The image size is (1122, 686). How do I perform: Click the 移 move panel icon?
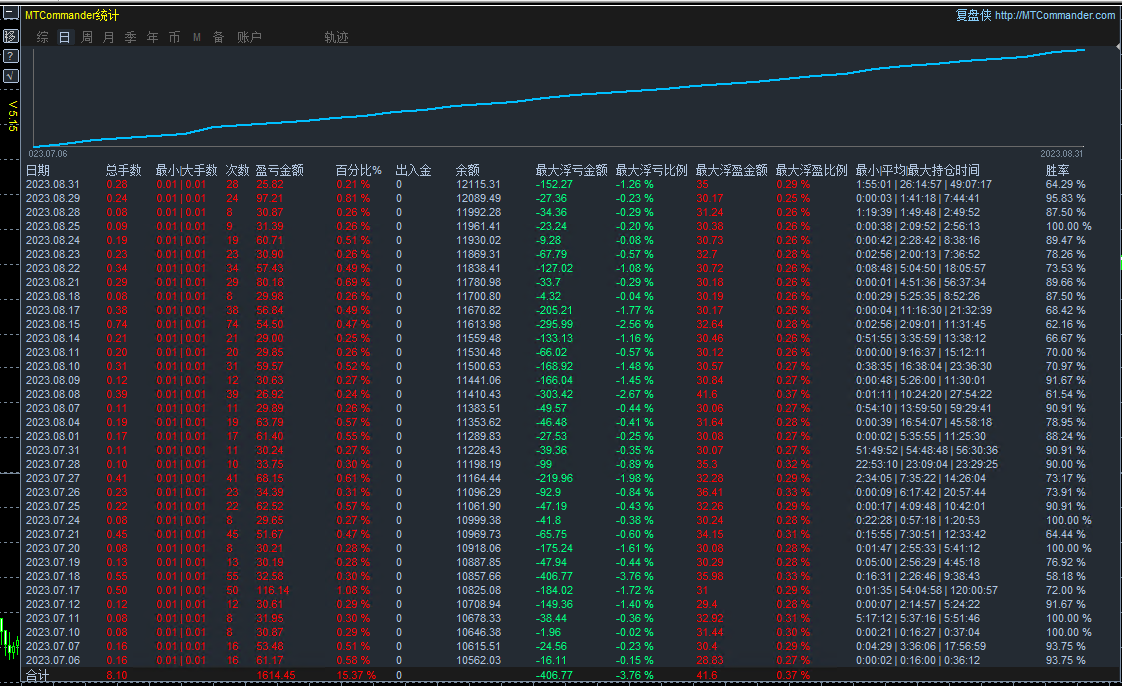11,35
